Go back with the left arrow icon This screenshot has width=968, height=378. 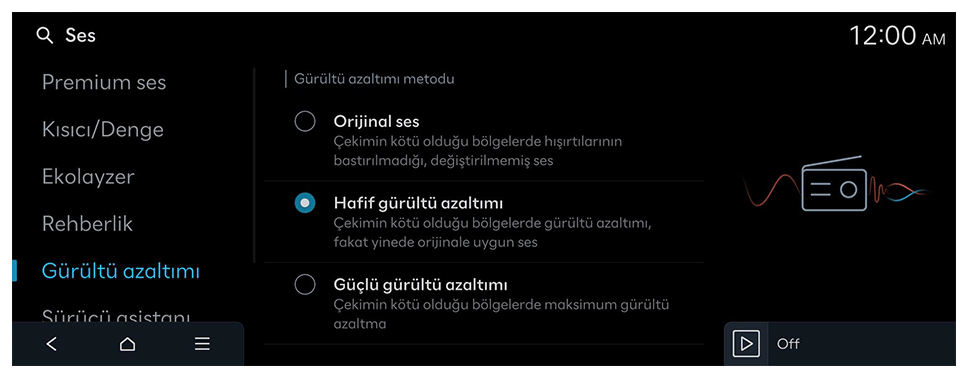pos(52,344)
